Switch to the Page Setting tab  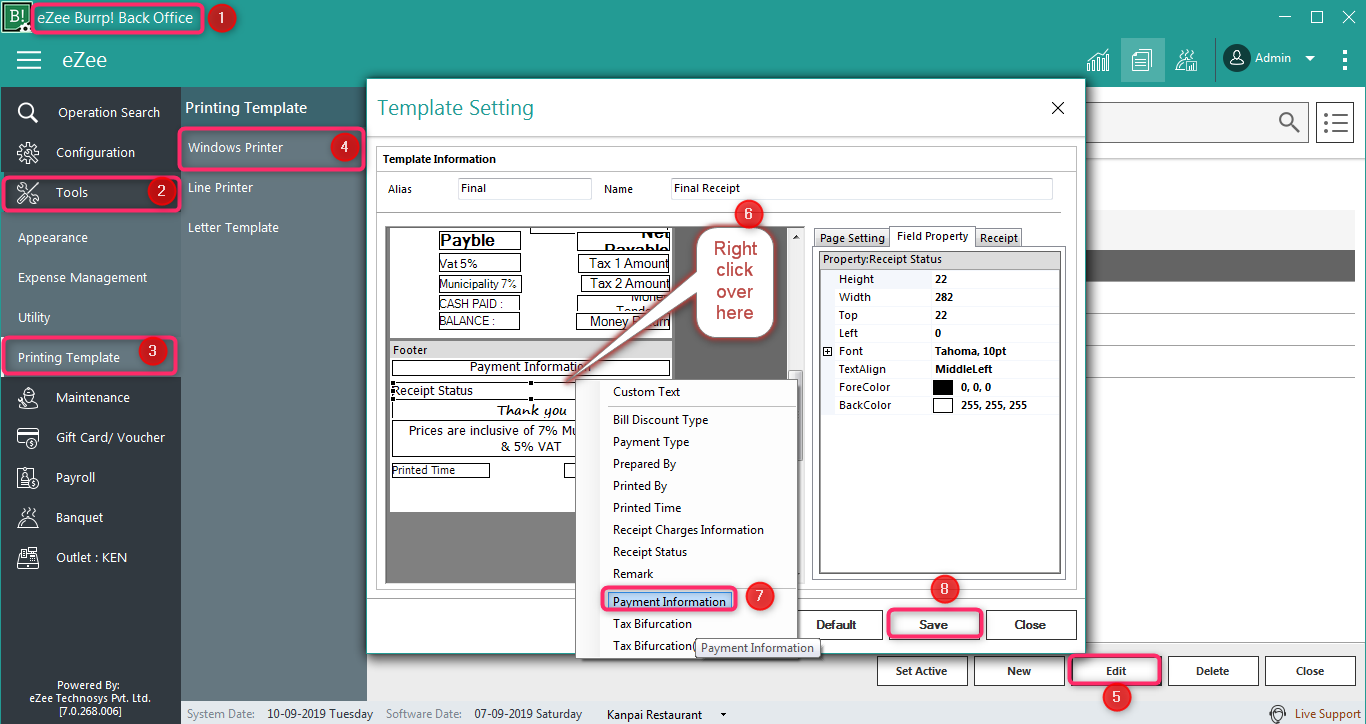point(852,238)
